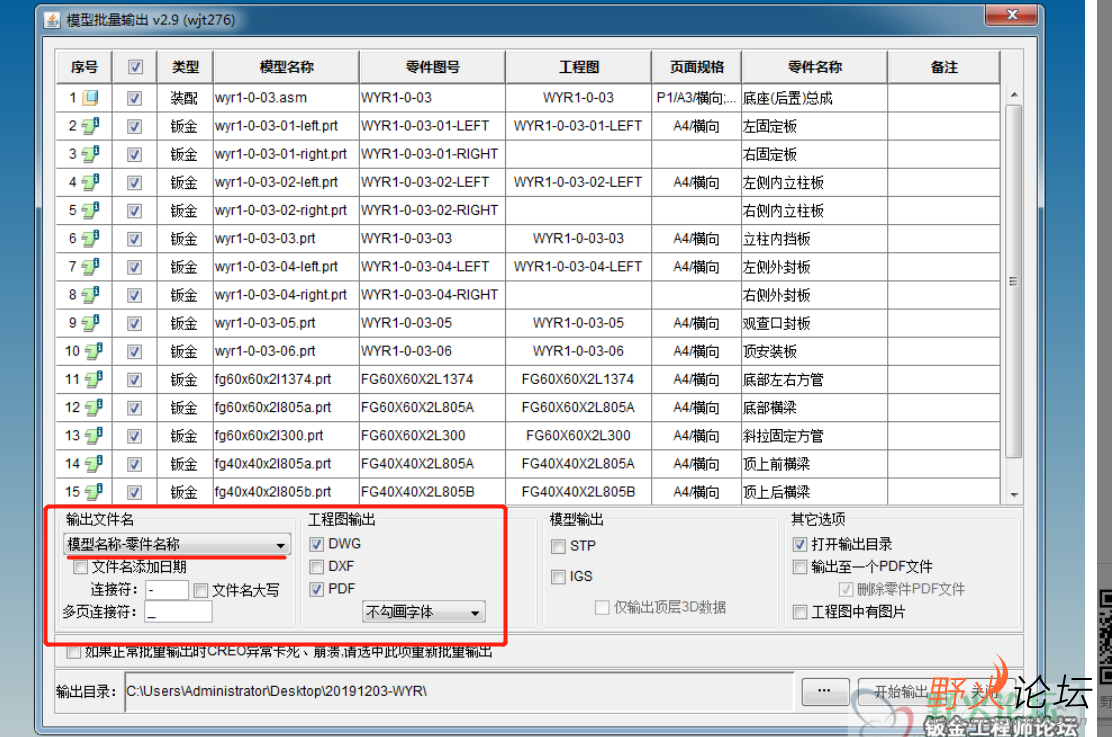The image size is (1112, 737).
Task: Click the part icon in row 10
Action: (94, 351)
